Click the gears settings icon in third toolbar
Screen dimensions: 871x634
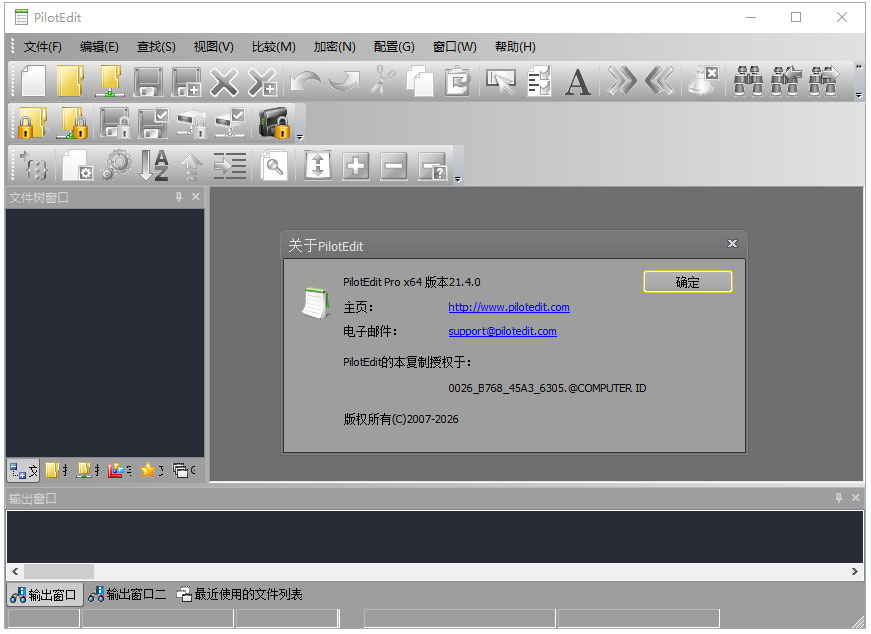coord(116,165)
